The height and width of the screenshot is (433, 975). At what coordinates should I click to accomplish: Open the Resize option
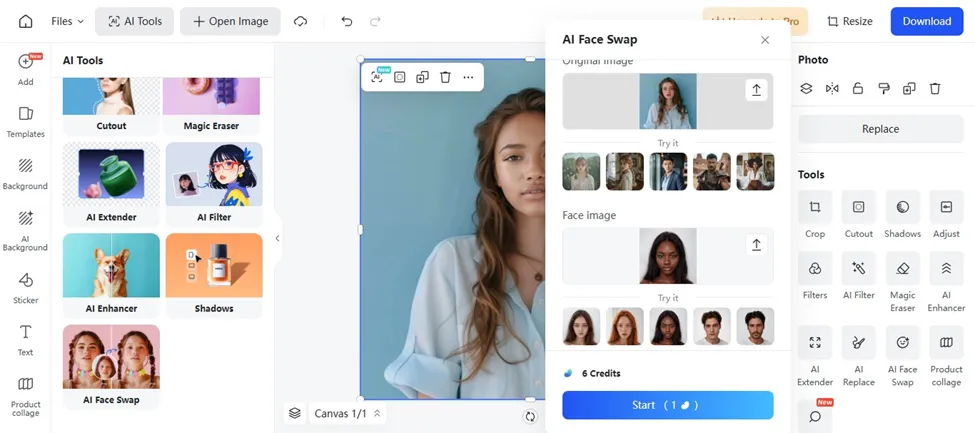coord(849,21)
